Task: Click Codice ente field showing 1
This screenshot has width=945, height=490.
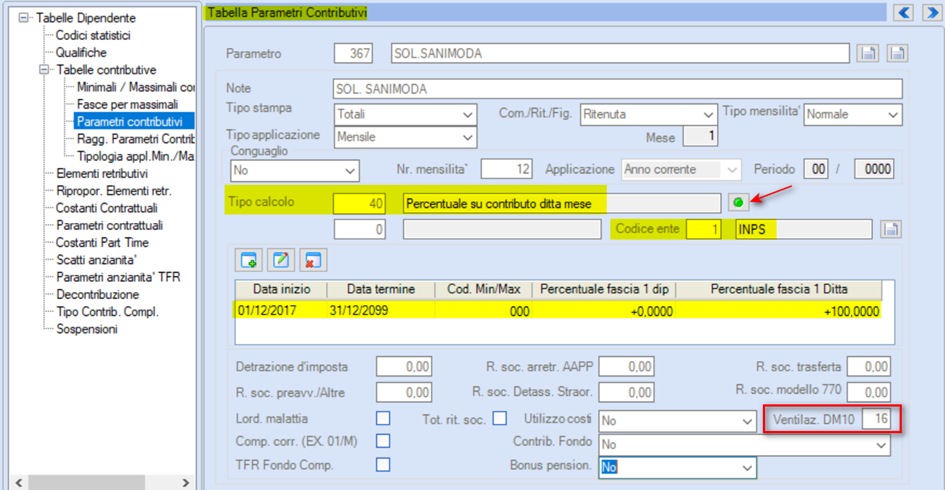Action: [x=704, y=229]
